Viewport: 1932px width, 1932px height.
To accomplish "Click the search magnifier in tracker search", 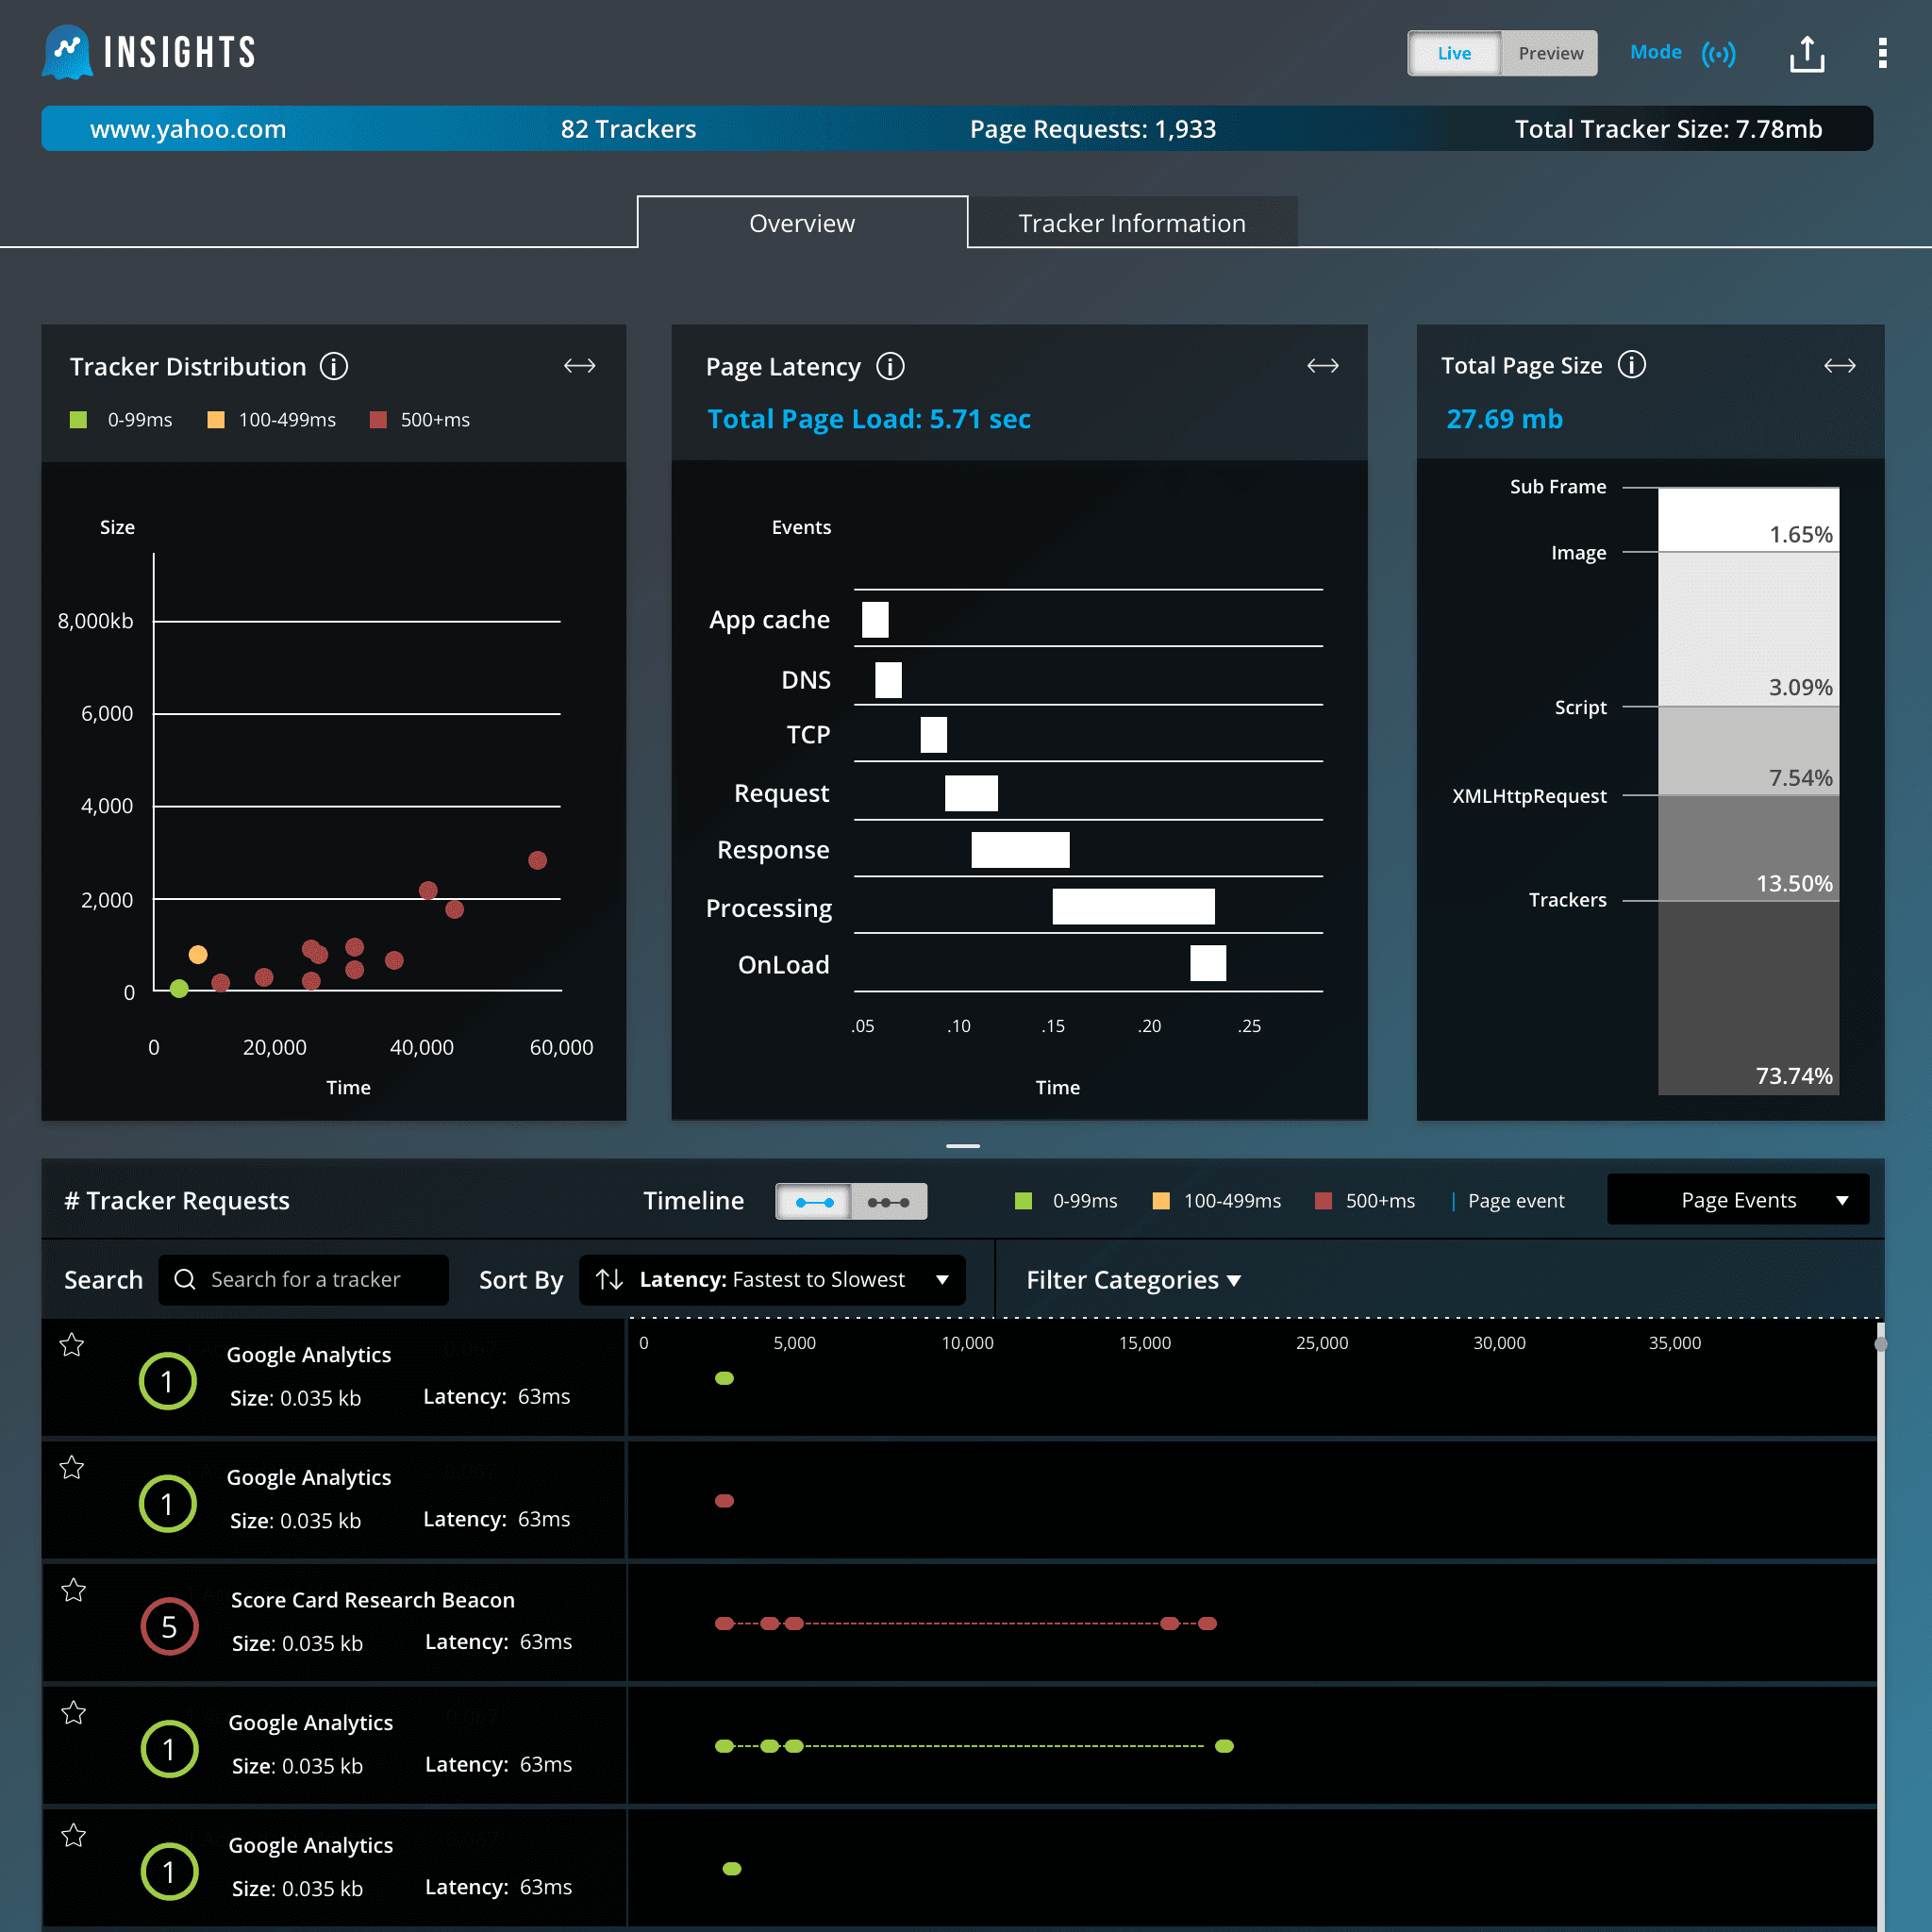I will [184, 1279].
